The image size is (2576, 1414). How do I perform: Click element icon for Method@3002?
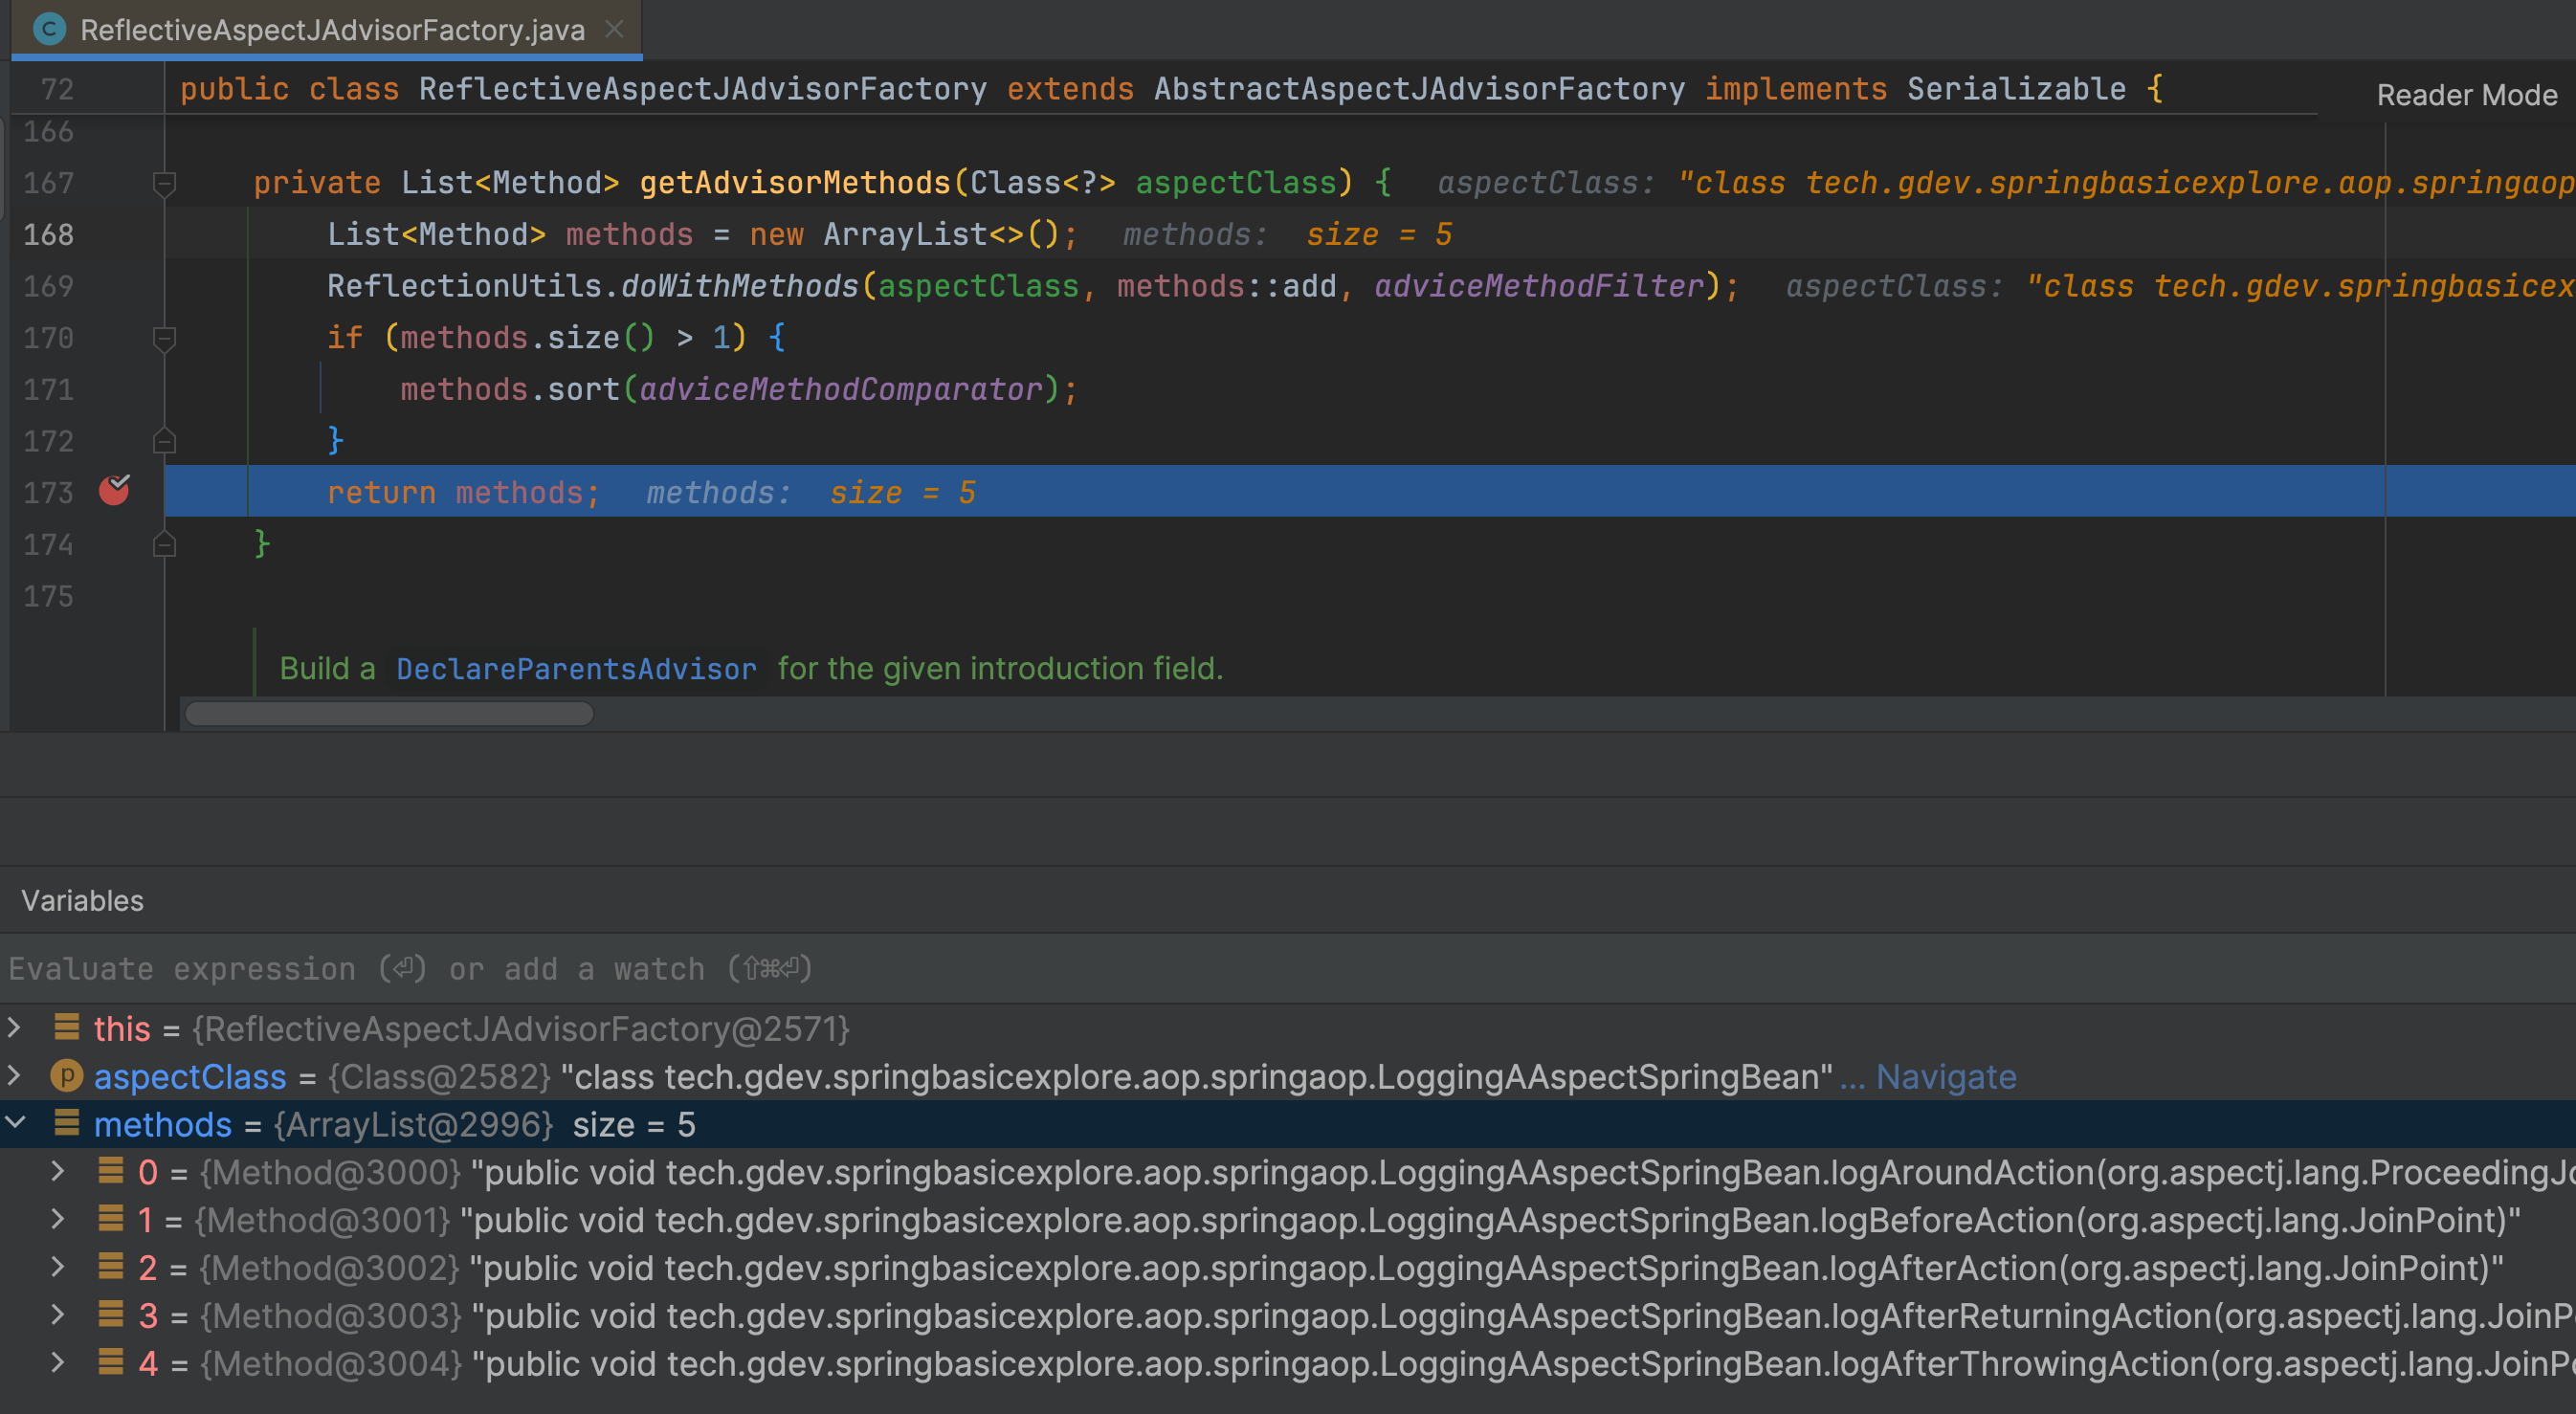[111, 1266]
